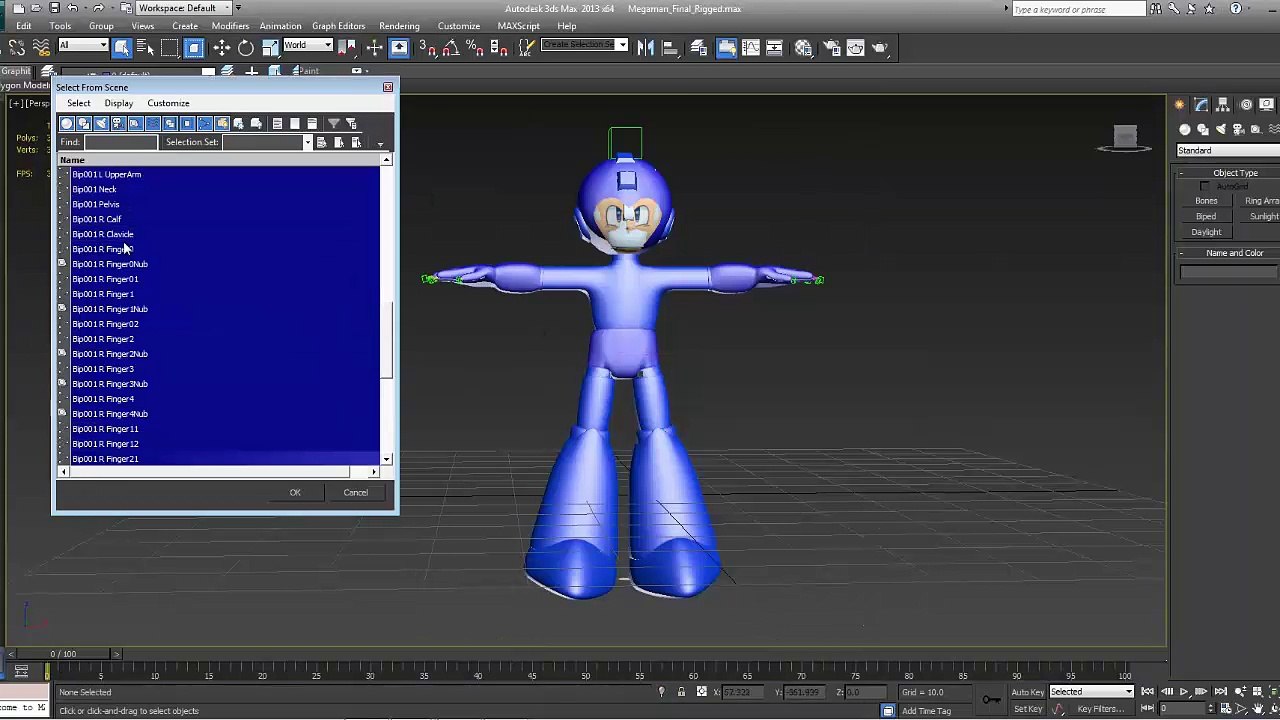Toggle Set Key mode
This screenshot has height=720, width=1280.
1026,709
